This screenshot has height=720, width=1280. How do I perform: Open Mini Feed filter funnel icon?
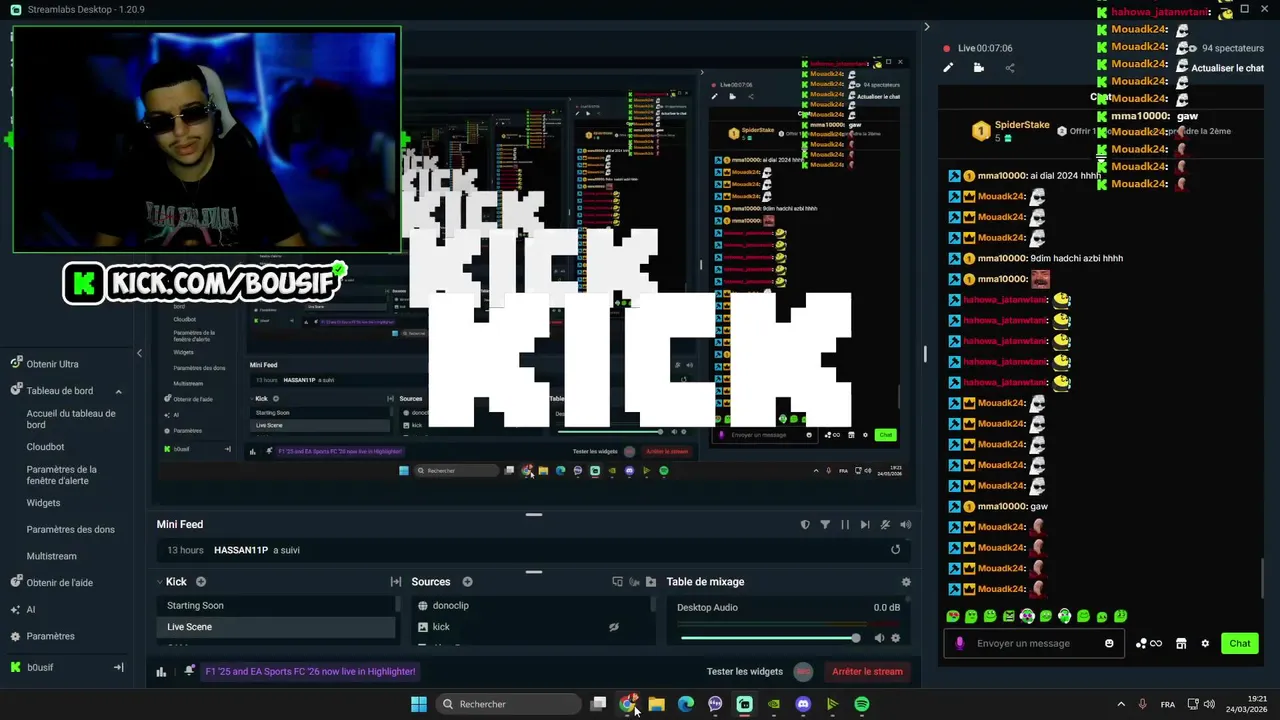pyautogui.click(x=825, y=524)
